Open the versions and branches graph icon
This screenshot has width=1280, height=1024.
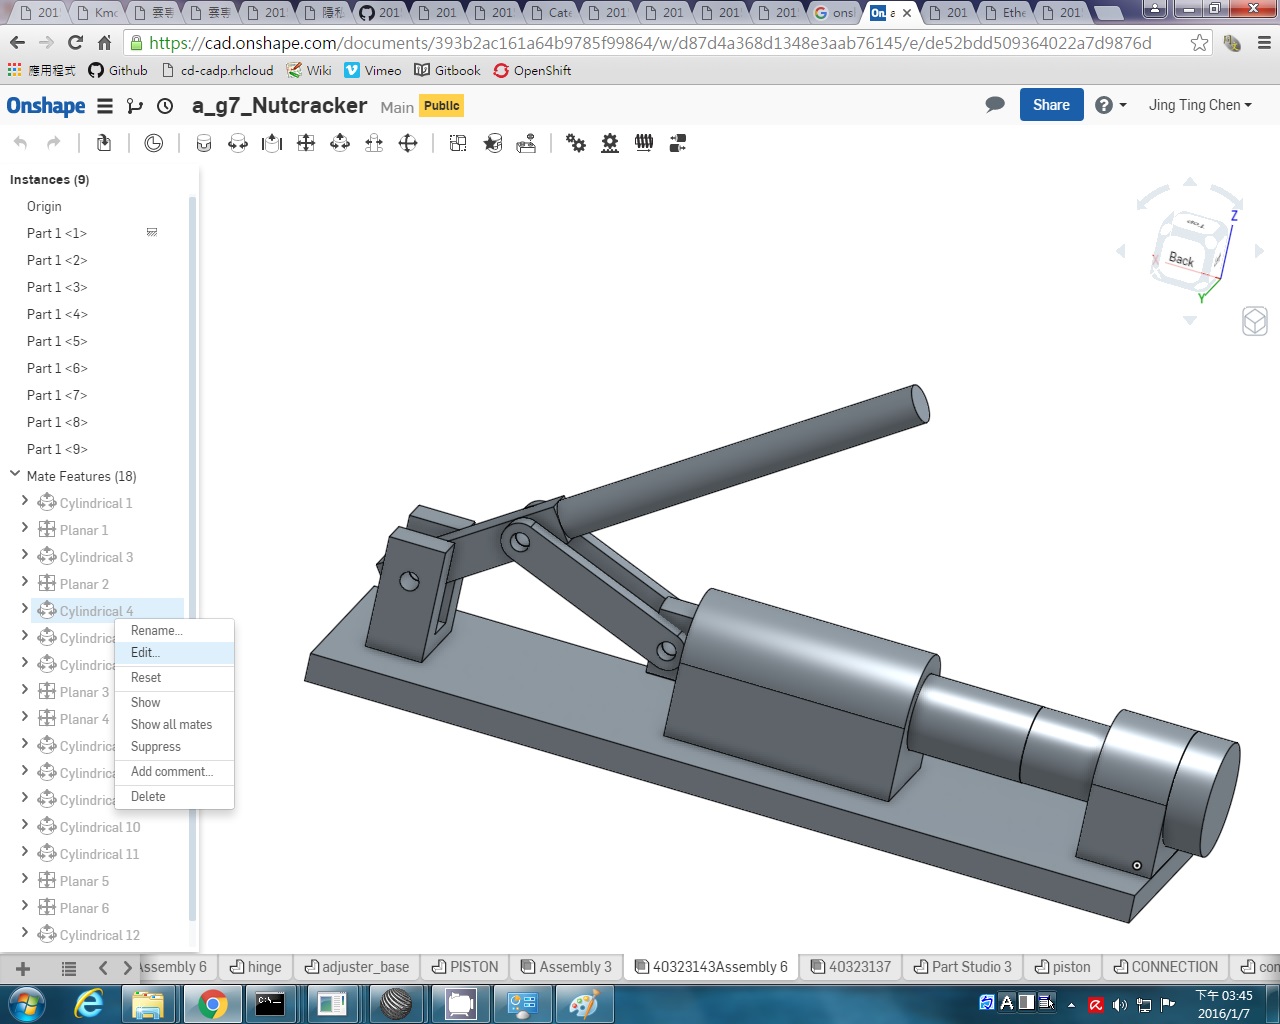tap(135, 106)
